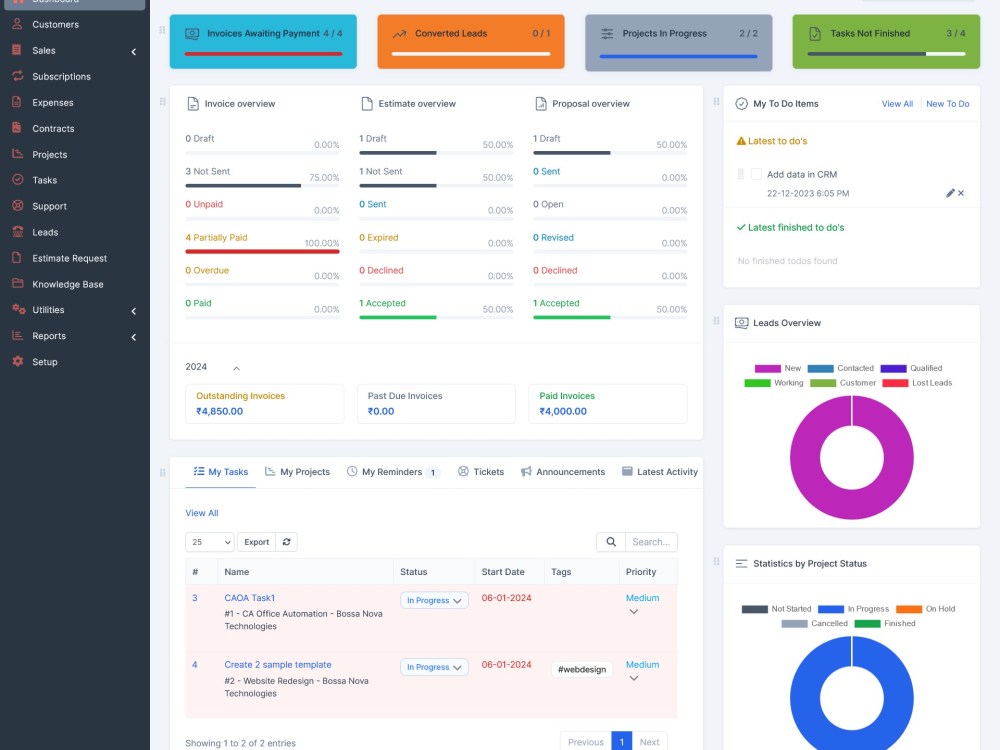Open Customers from the sidebar icon
Image resolution: width=1000 pixels, height=750 pixels.
[x=17, y=24]
